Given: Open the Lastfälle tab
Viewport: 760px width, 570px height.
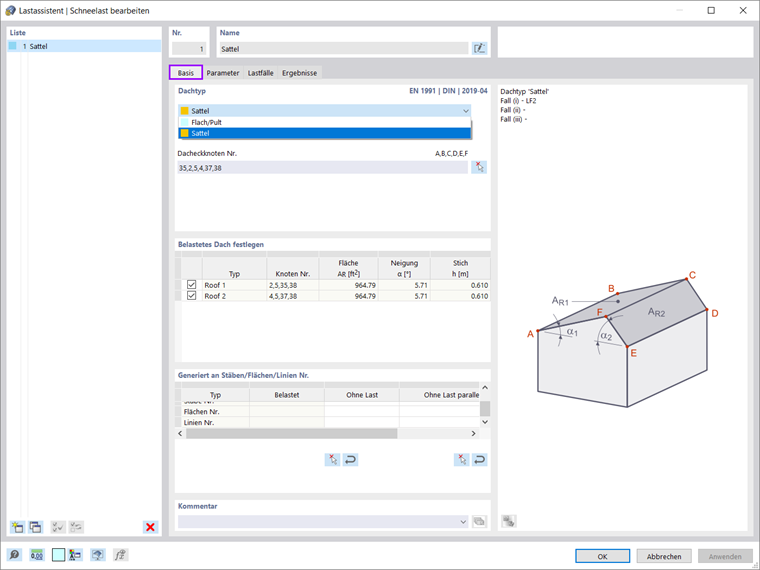Looking at the screenshot, I should [x=261, y=73].
